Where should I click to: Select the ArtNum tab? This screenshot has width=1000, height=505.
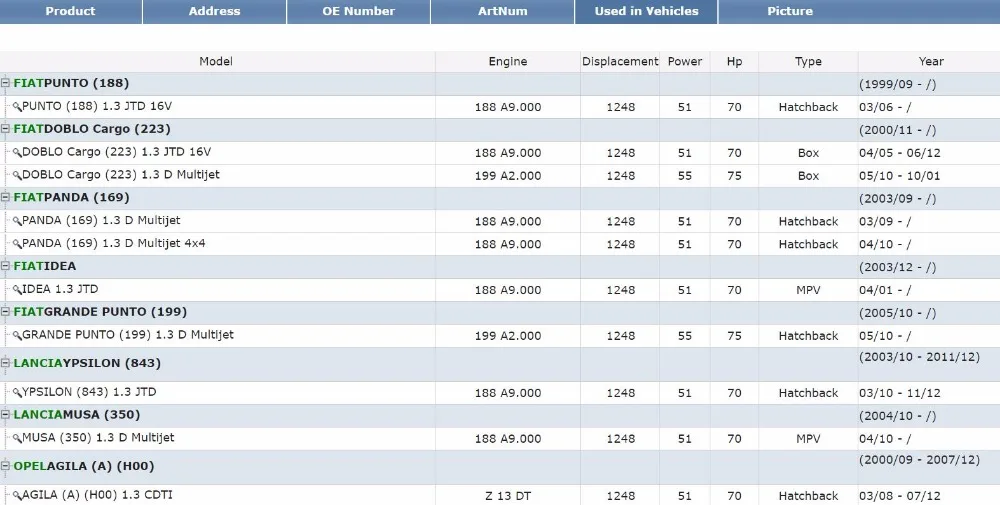[x=503, y=11]
